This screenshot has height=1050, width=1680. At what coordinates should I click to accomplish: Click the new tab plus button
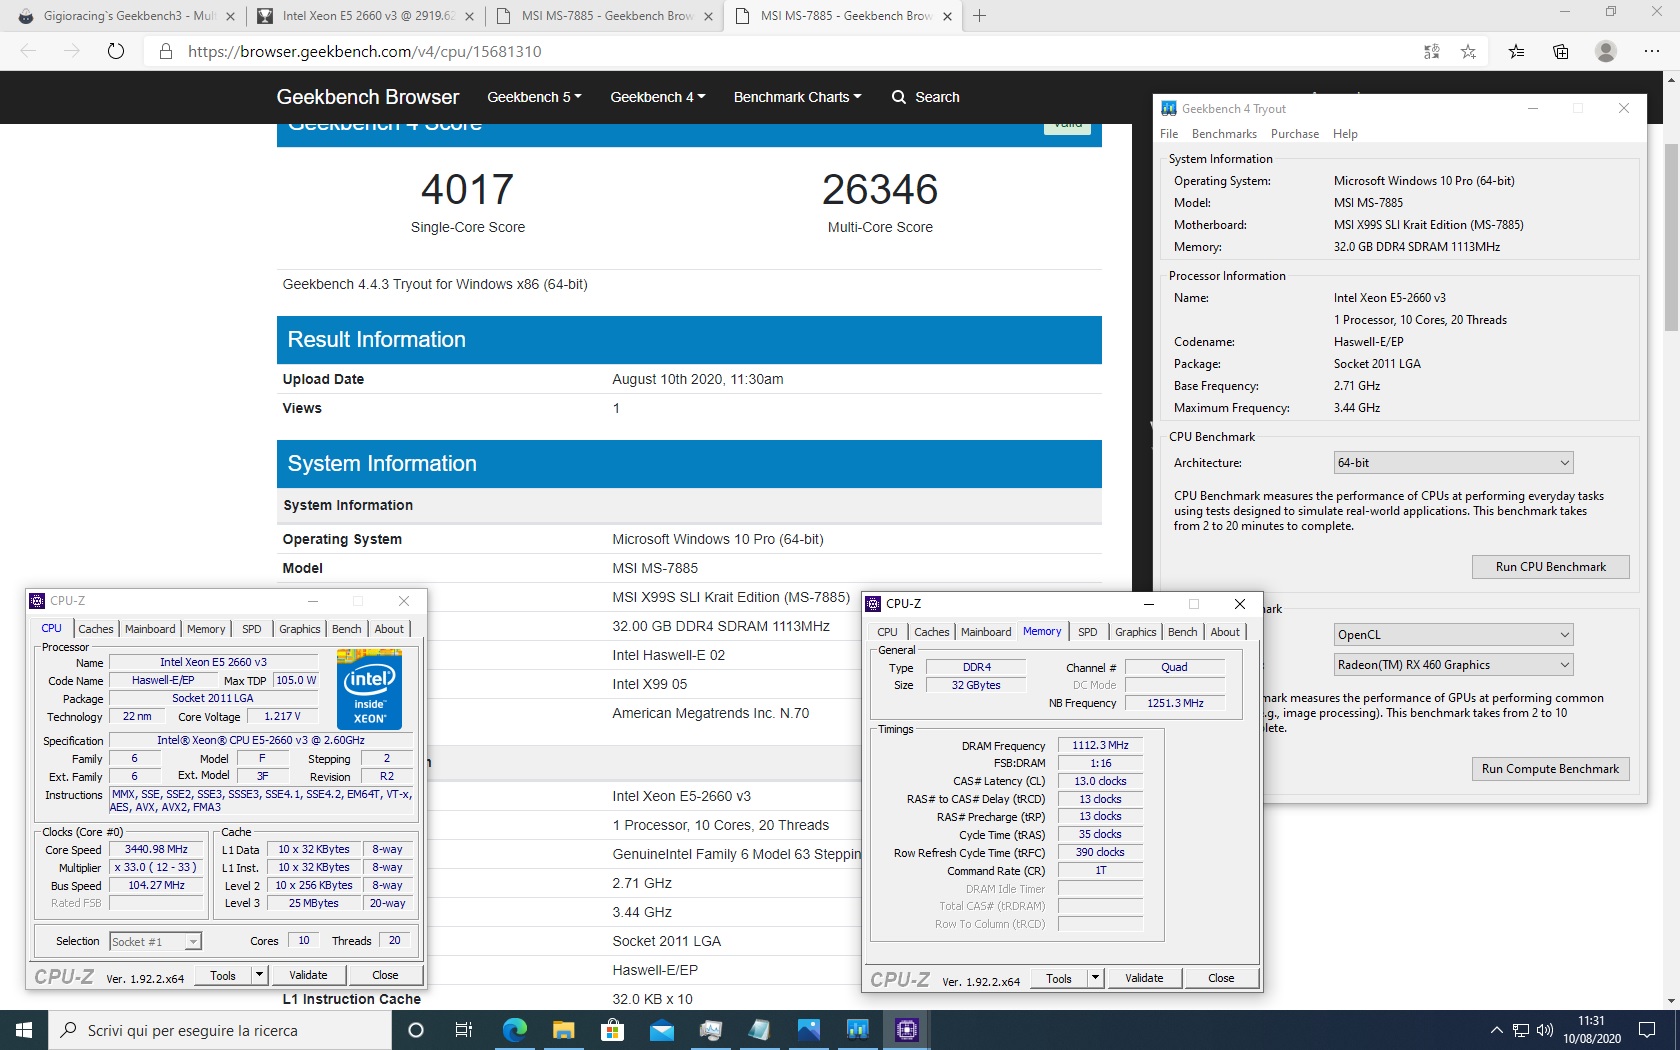pos(980,15)
